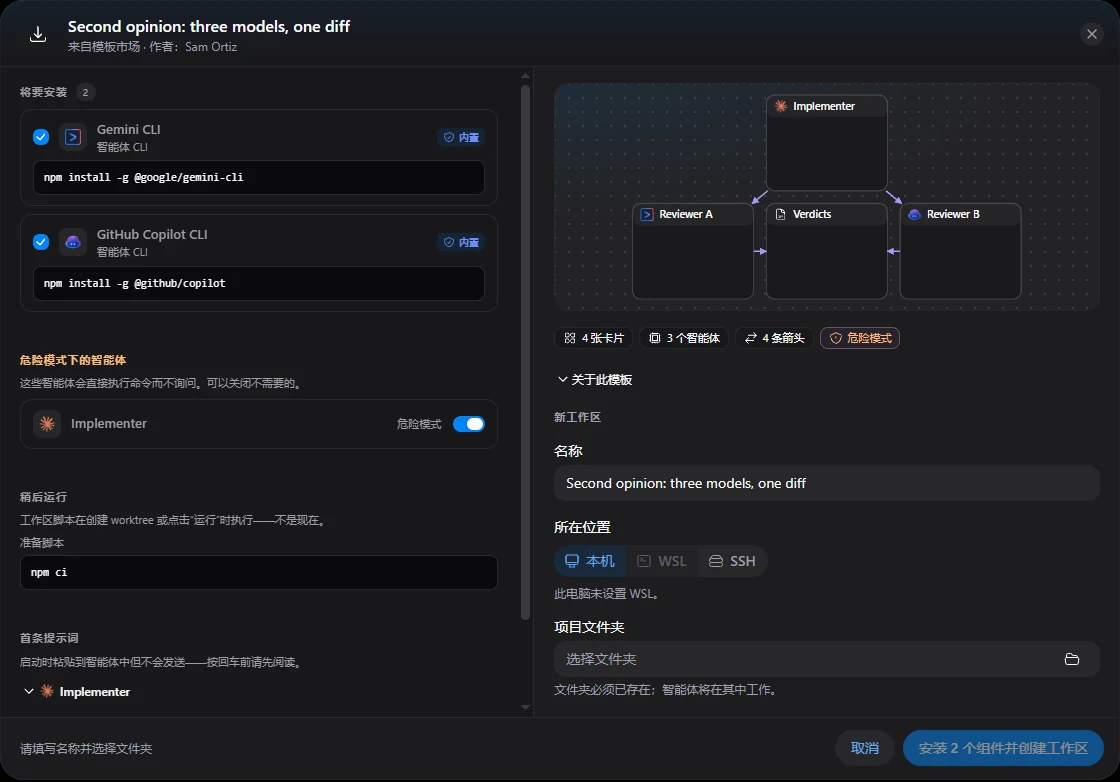Click the GitHub Copilot CLI icon

[73, 242]
